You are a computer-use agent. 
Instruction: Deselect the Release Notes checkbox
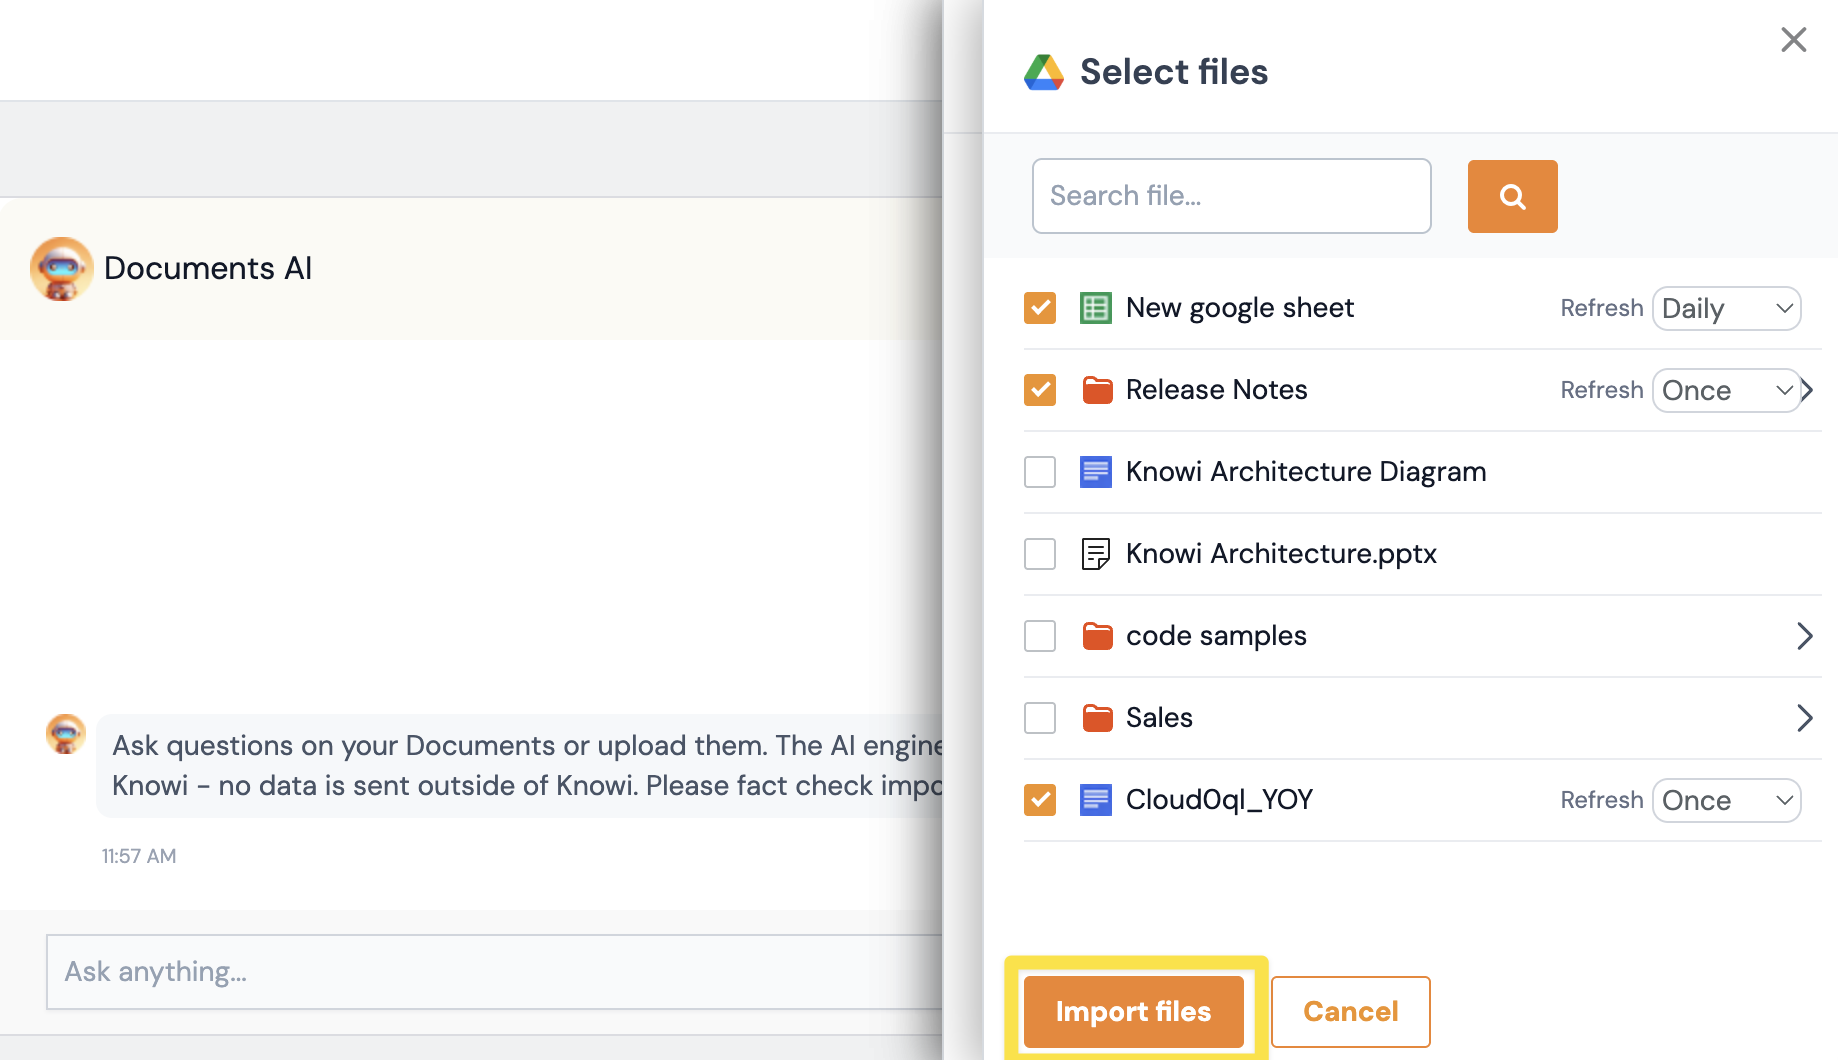pos(1040,390)
